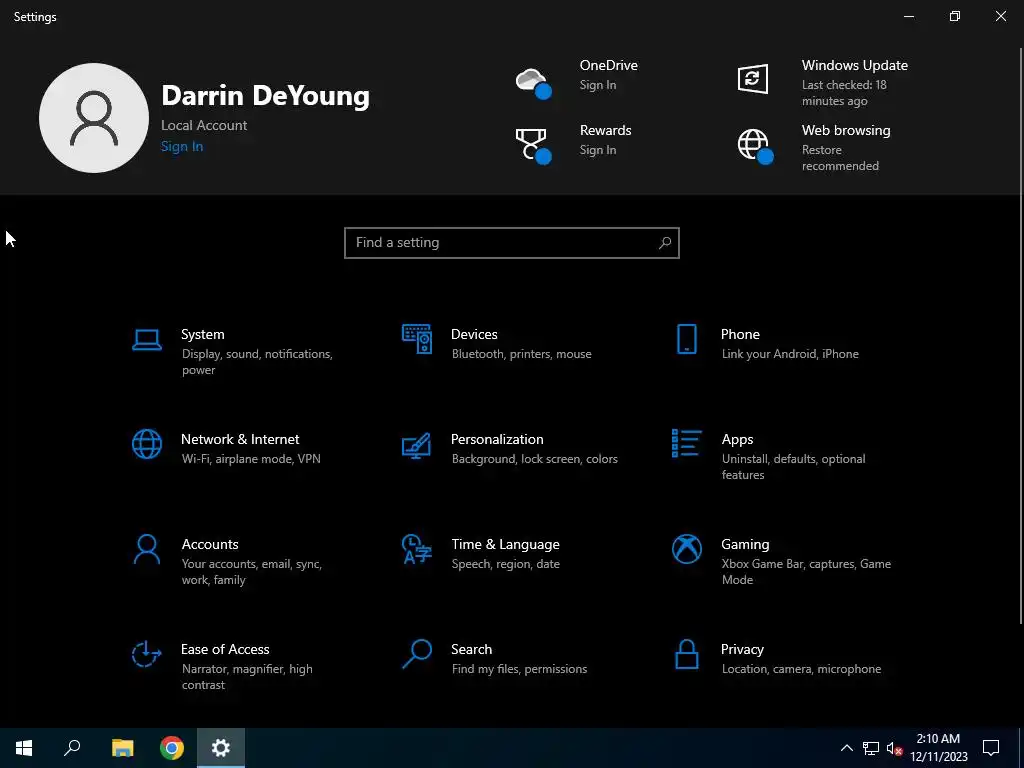Click the network tray icon
The height and width of the screenshot is (768, 1024).
tap(871, 748)
